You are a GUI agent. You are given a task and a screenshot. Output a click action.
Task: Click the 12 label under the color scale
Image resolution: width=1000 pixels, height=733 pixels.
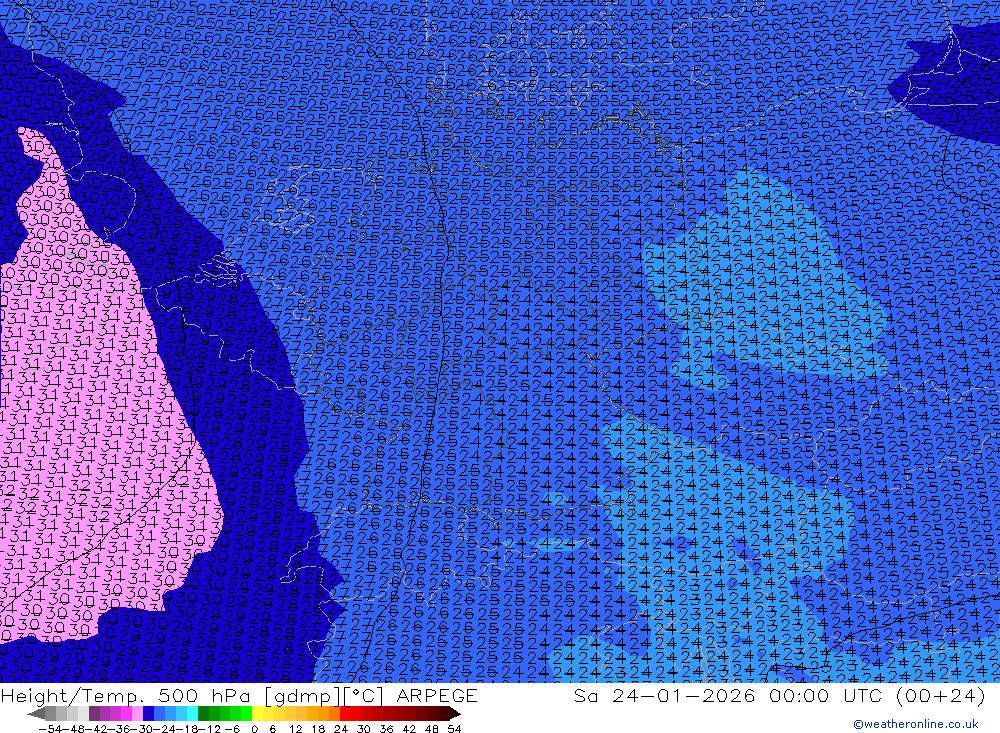point(295,729)
